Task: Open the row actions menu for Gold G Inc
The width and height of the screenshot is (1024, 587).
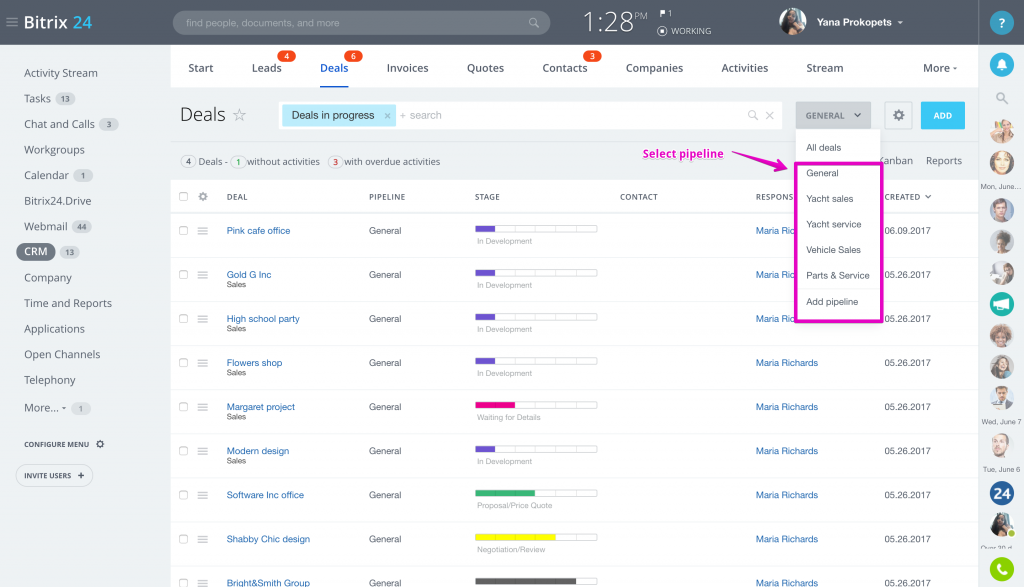Action: (203, 275)
